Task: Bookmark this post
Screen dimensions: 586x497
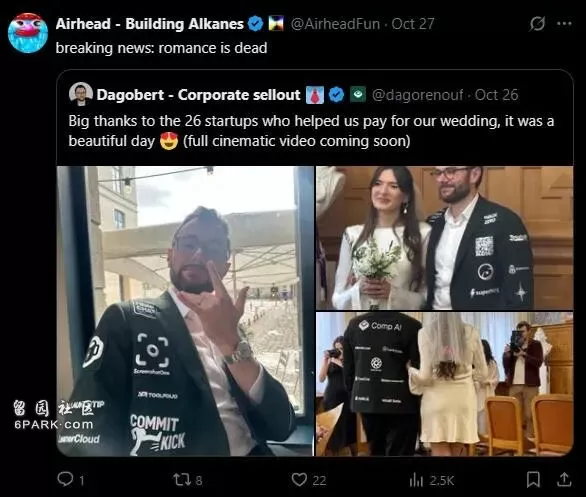Action: tap(533, 479)
